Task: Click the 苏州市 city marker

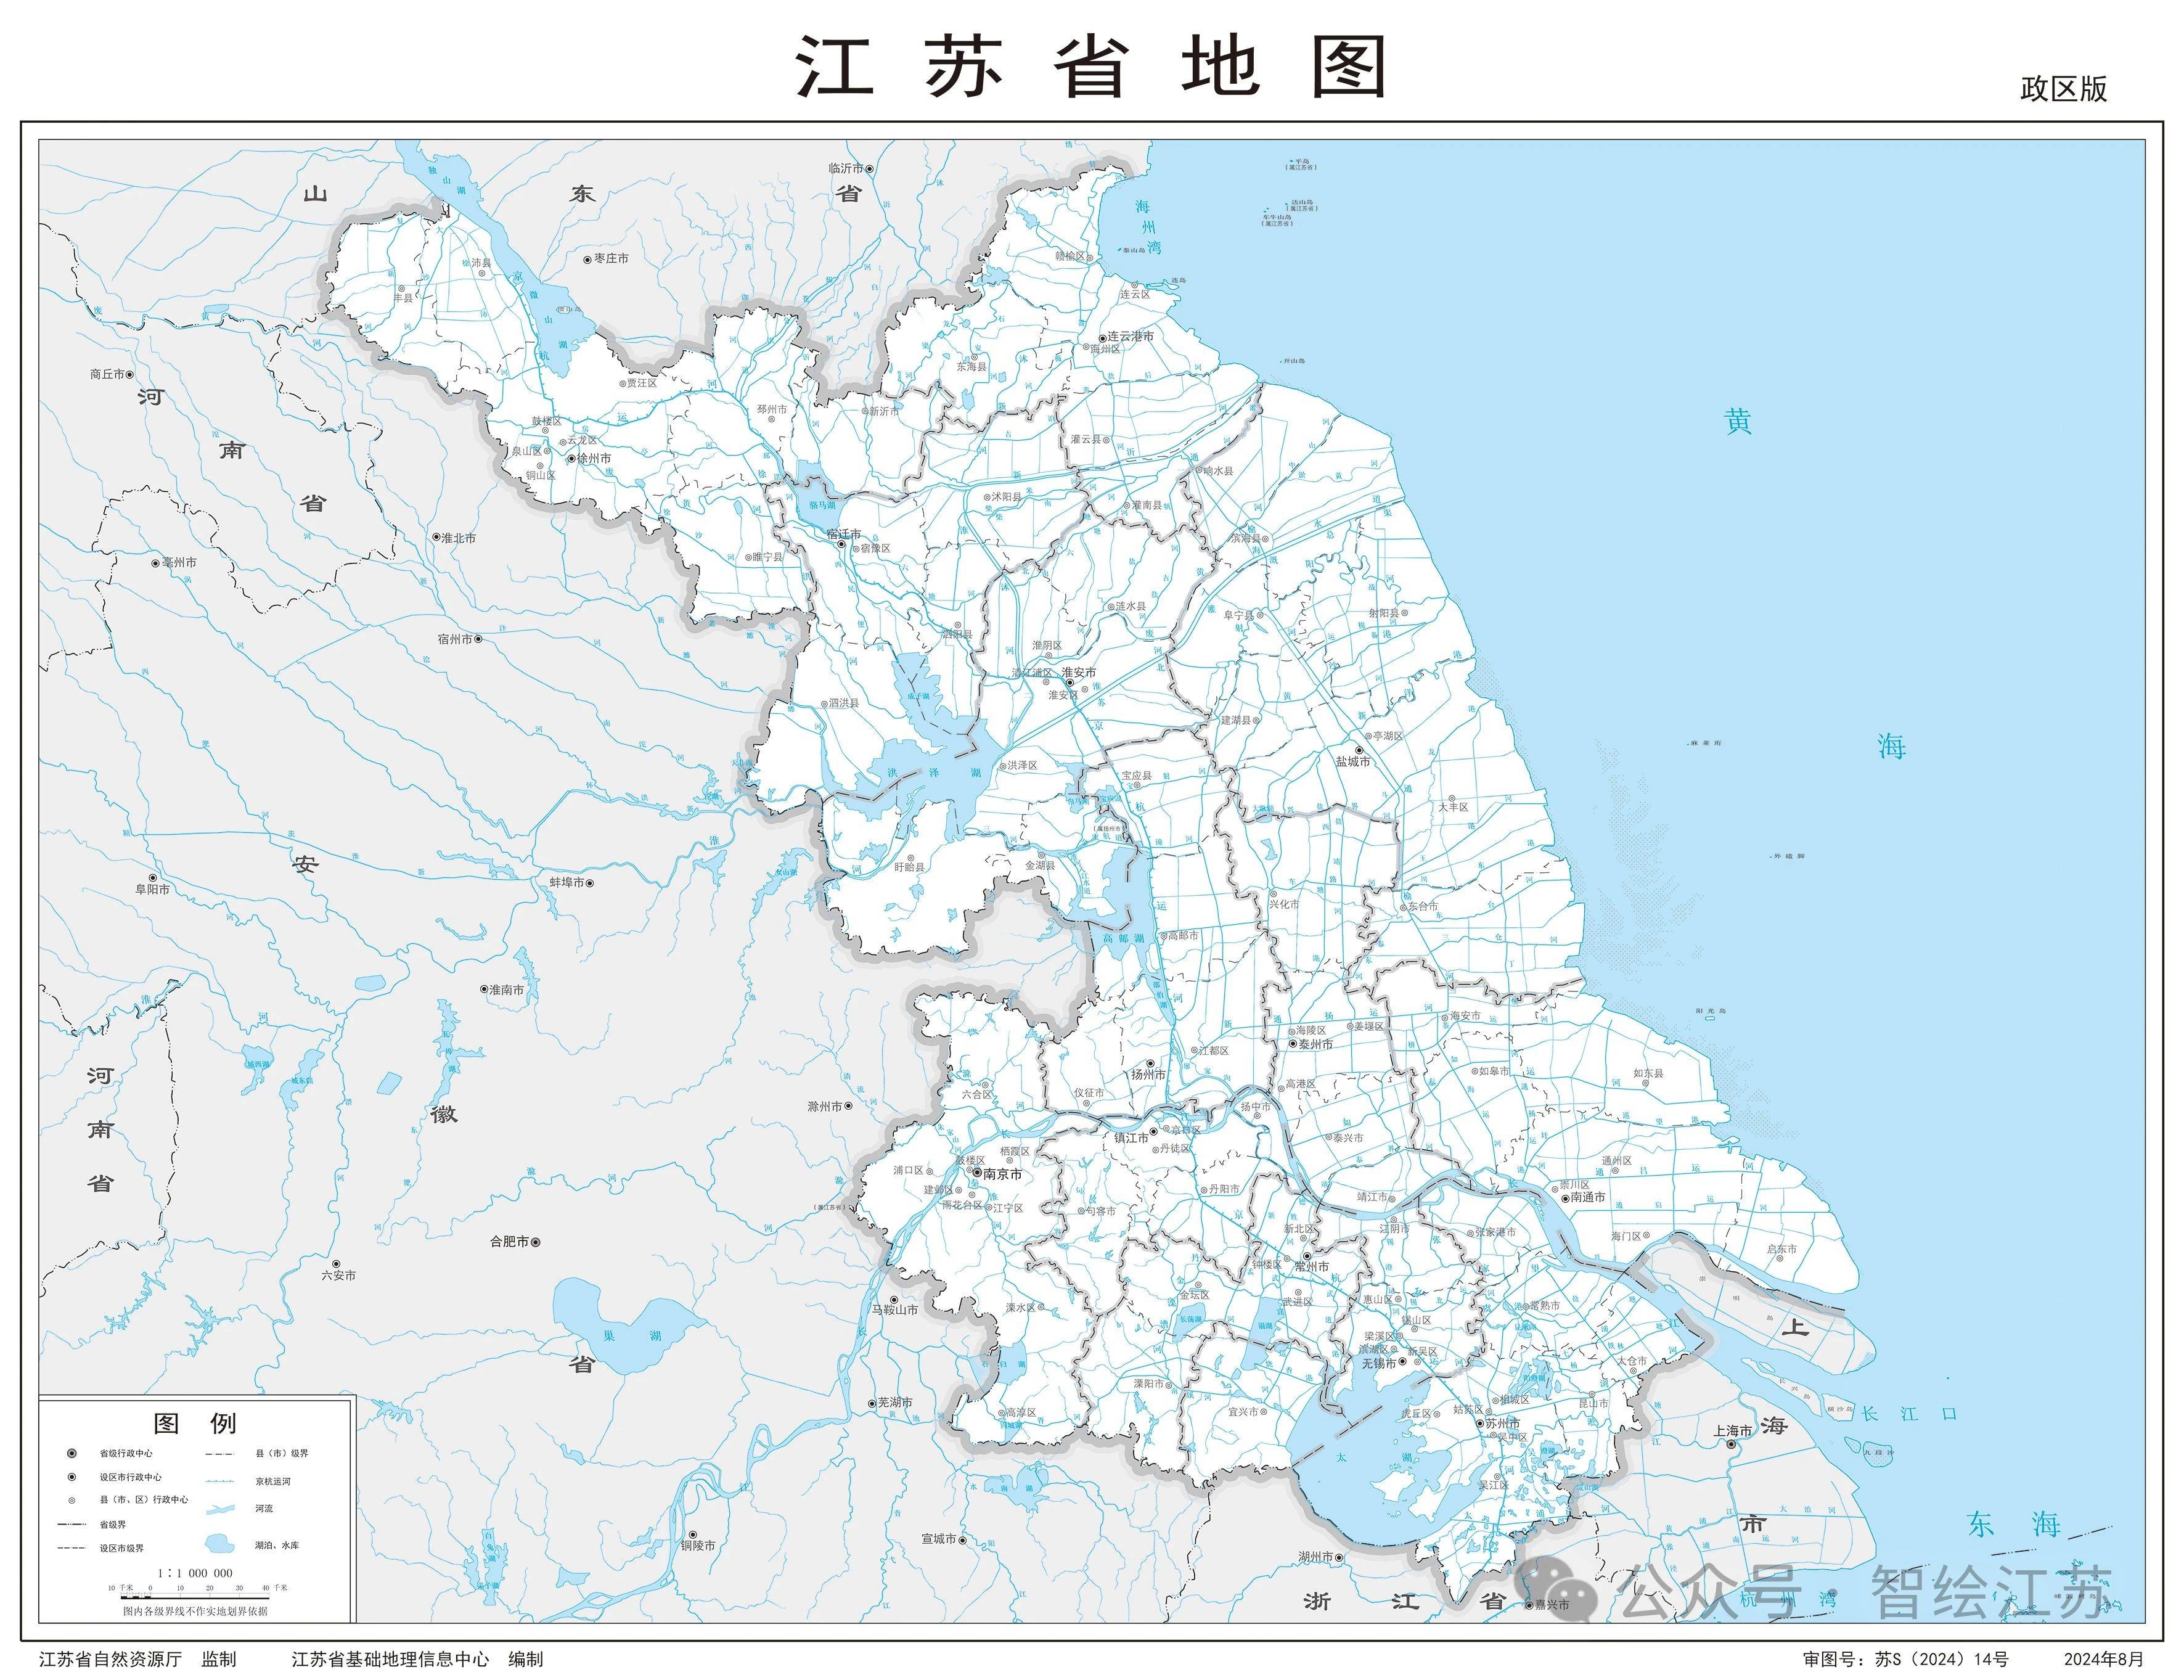Action: (1480, 1423)
